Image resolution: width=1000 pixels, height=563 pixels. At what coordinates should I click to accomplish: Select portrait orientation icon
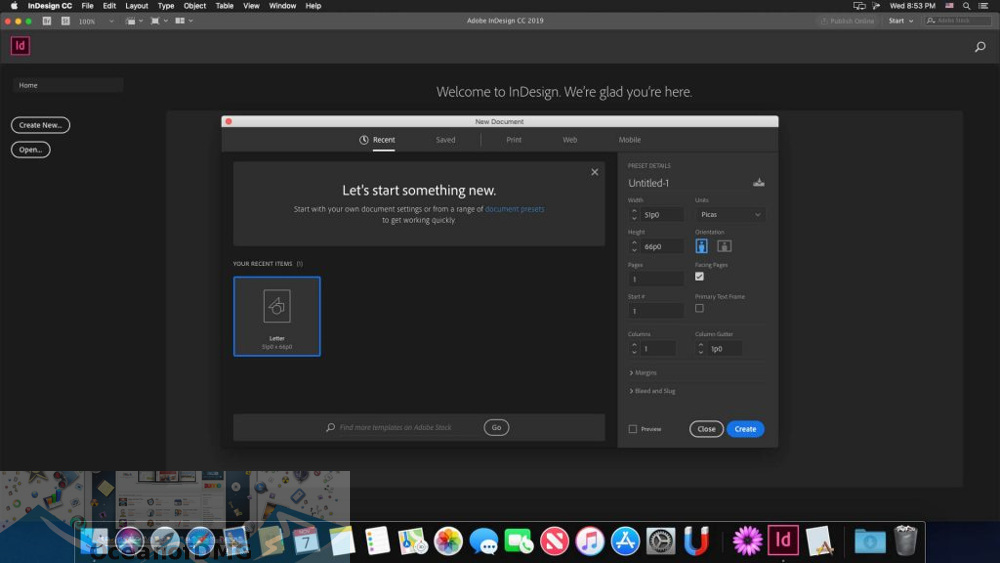tap(702, 246)
